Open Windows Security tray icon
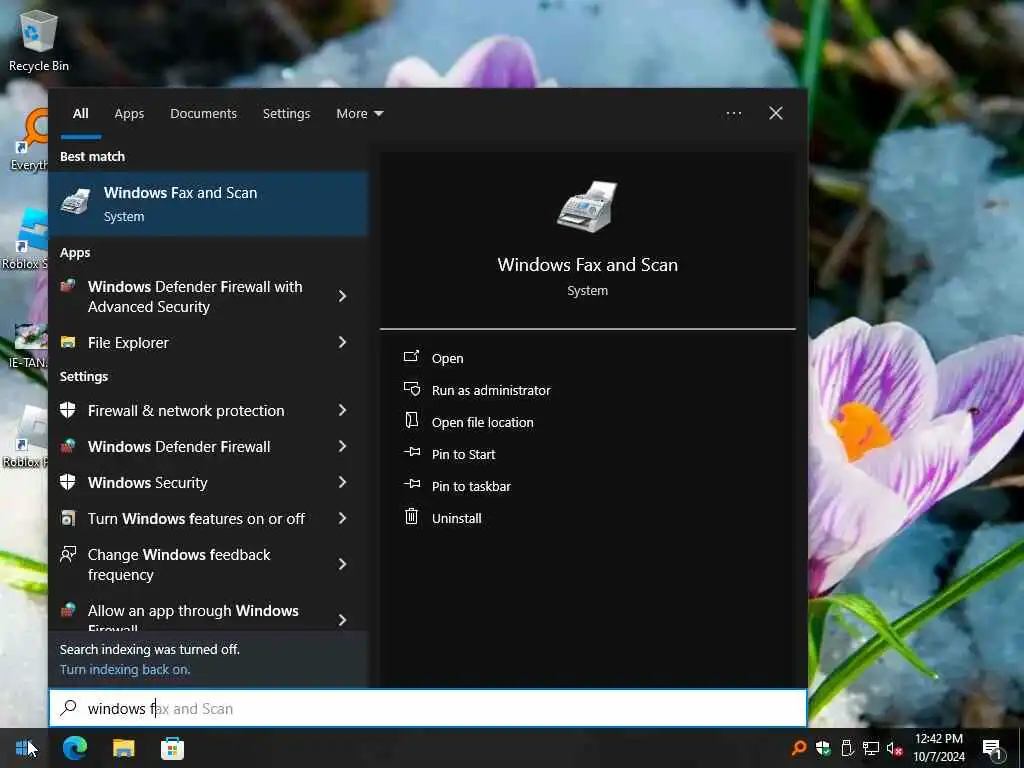 point(823,748)
